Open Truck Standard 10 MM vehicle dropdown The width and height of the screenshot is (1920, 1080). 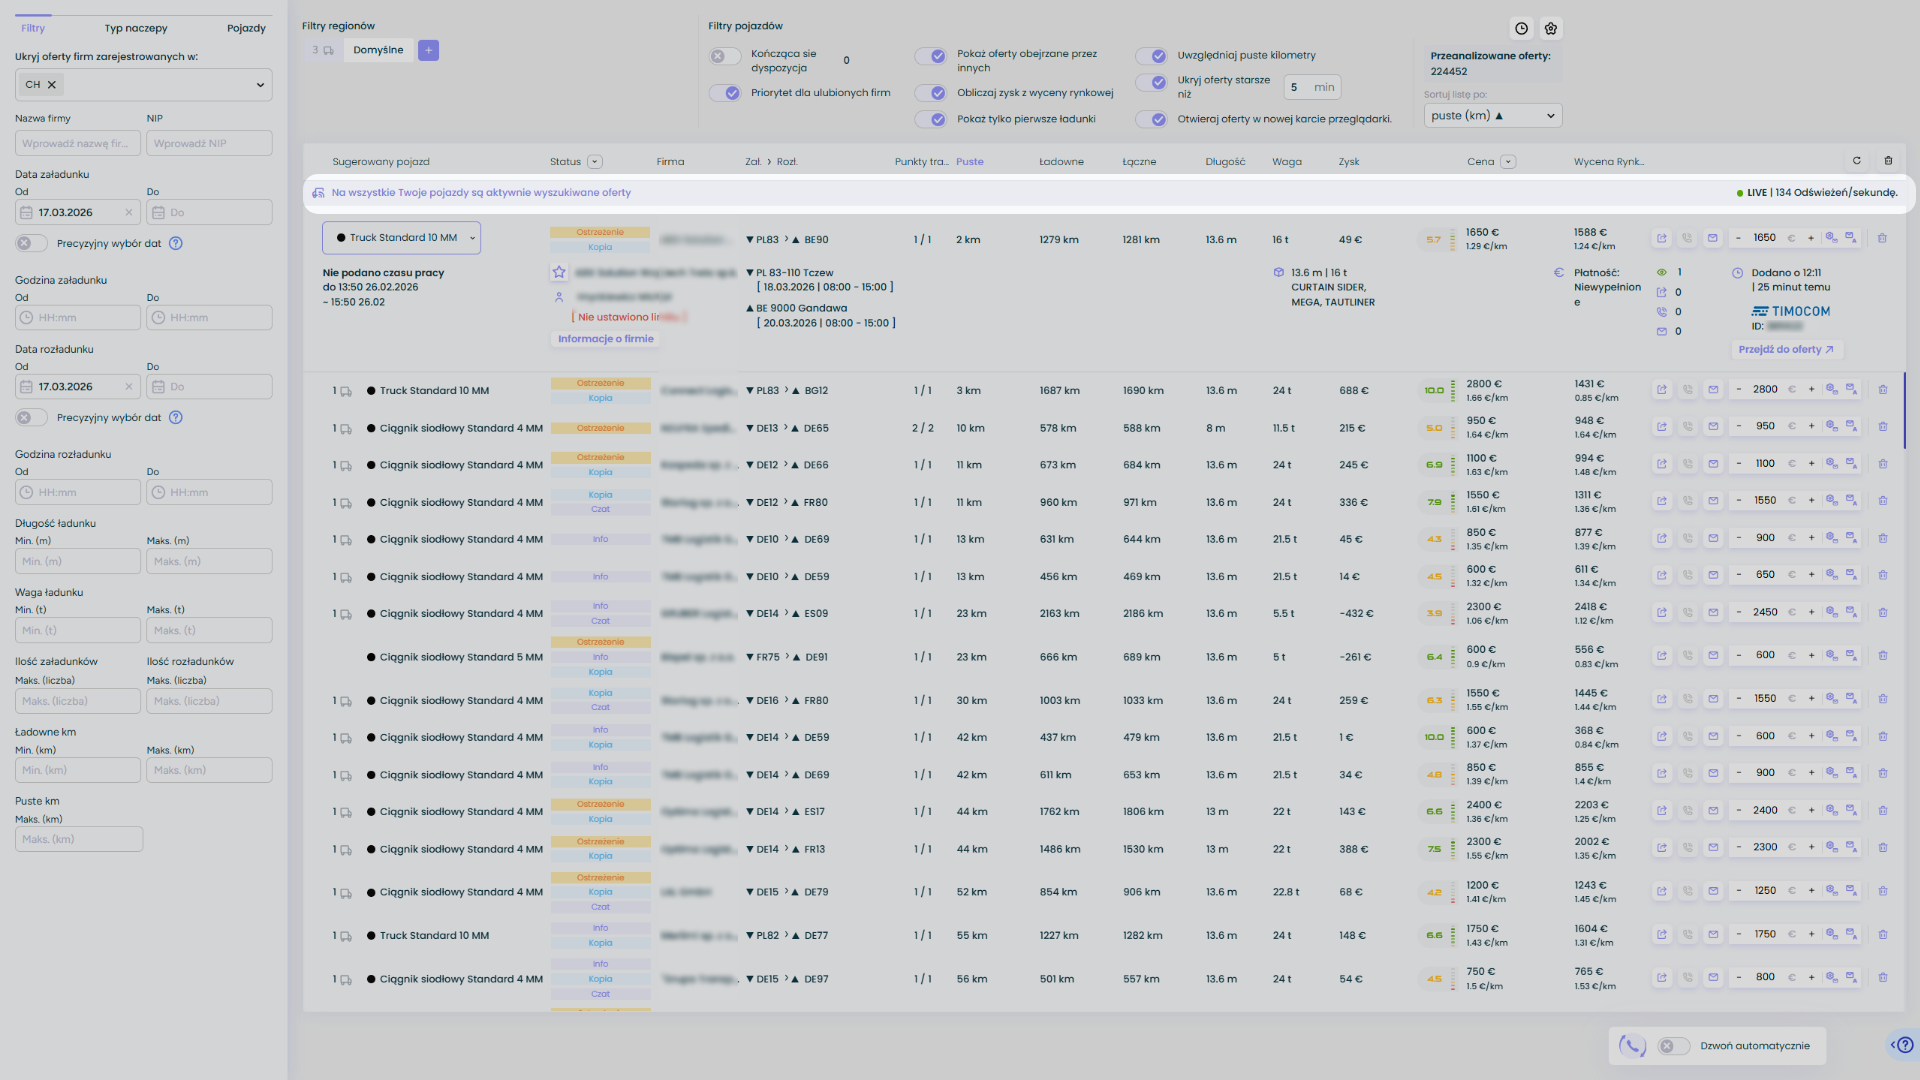(401, 238)
